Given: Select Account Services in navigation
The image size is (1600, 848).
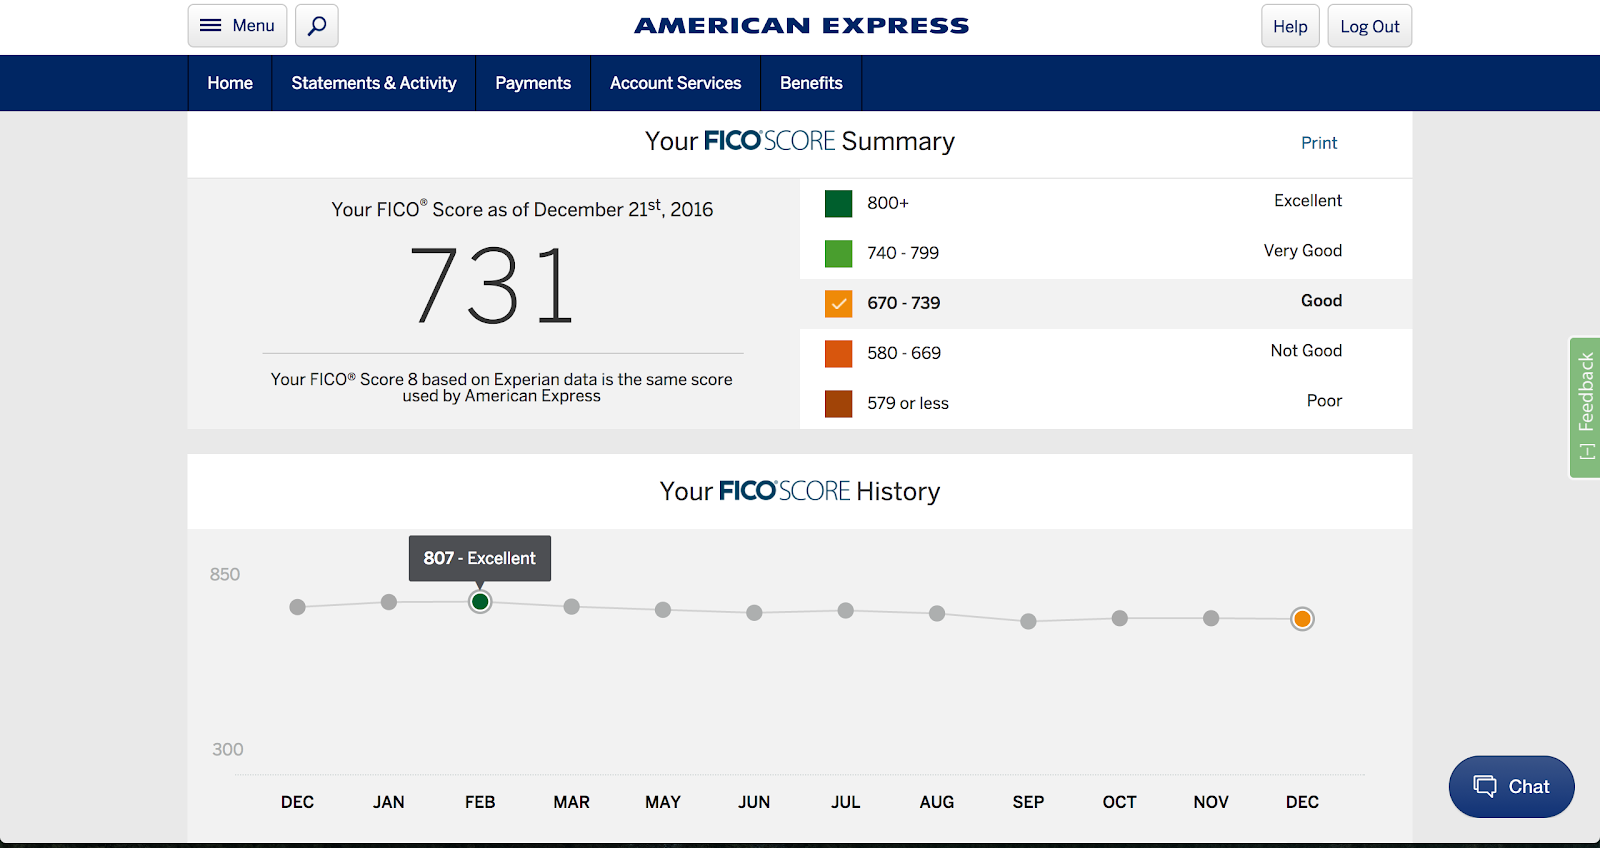Looking at the screenshot, I should pos(676,83).
